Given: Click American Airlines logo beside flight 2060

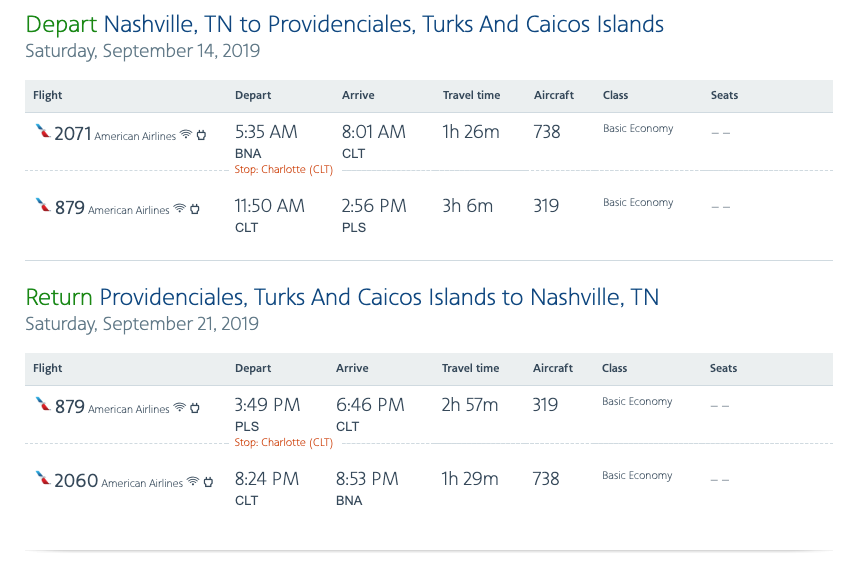Looking at the screenshot, I should (x=42, y=478).
